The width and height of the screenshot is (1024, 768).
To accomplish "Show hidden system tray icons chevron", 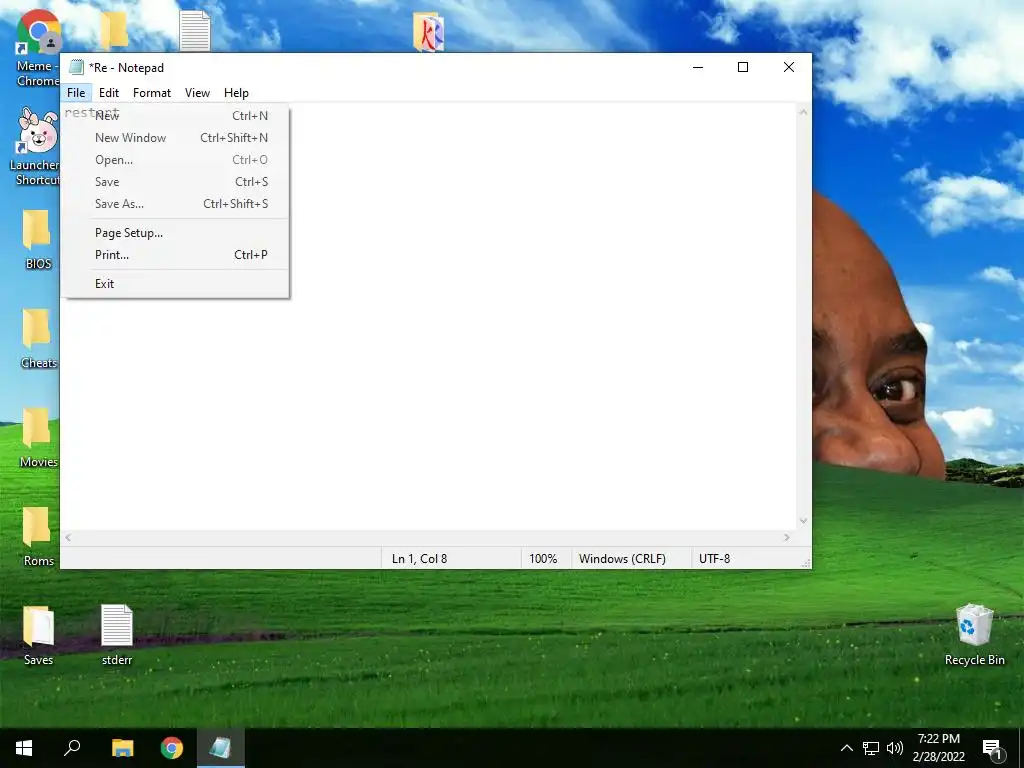I will click(x=846, y=748).
